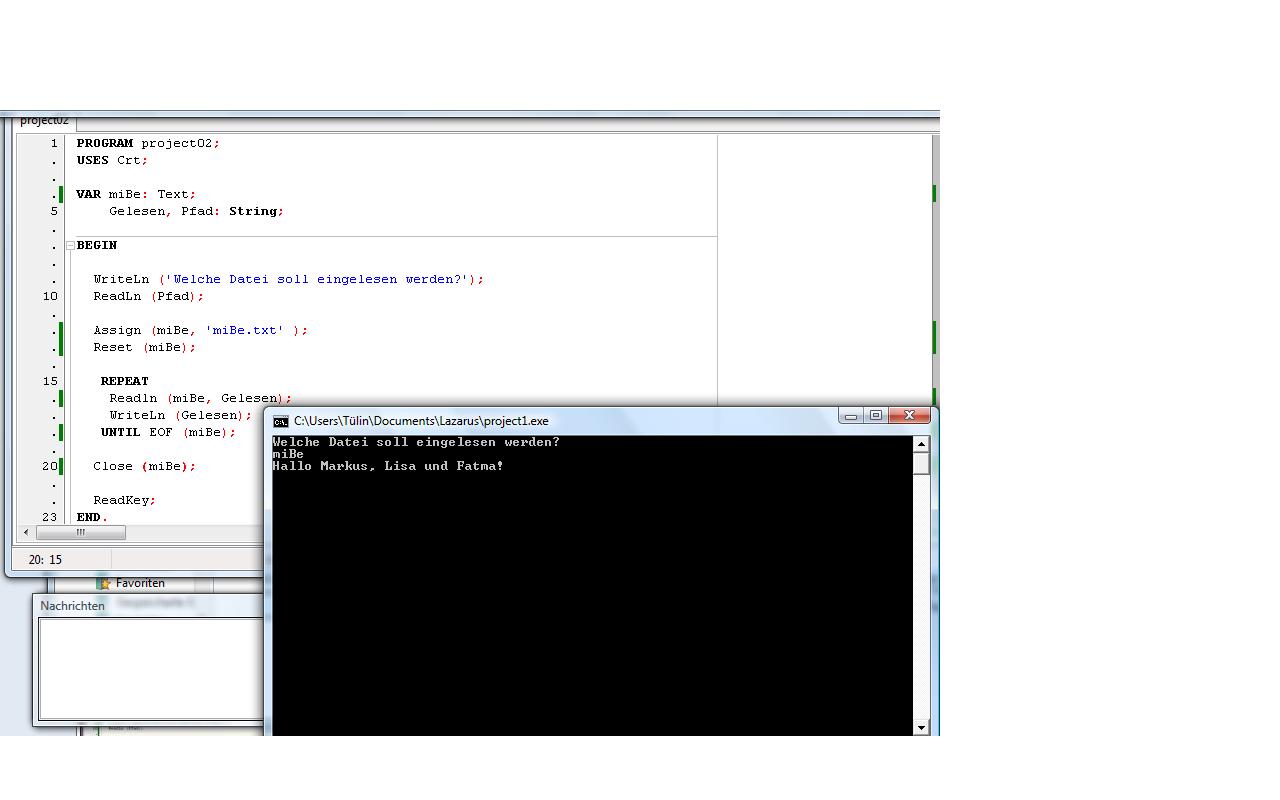Click inside the empty Nachrichten message list
The height and width of the screenshot is (800, 1280).
tap(150, 668)
